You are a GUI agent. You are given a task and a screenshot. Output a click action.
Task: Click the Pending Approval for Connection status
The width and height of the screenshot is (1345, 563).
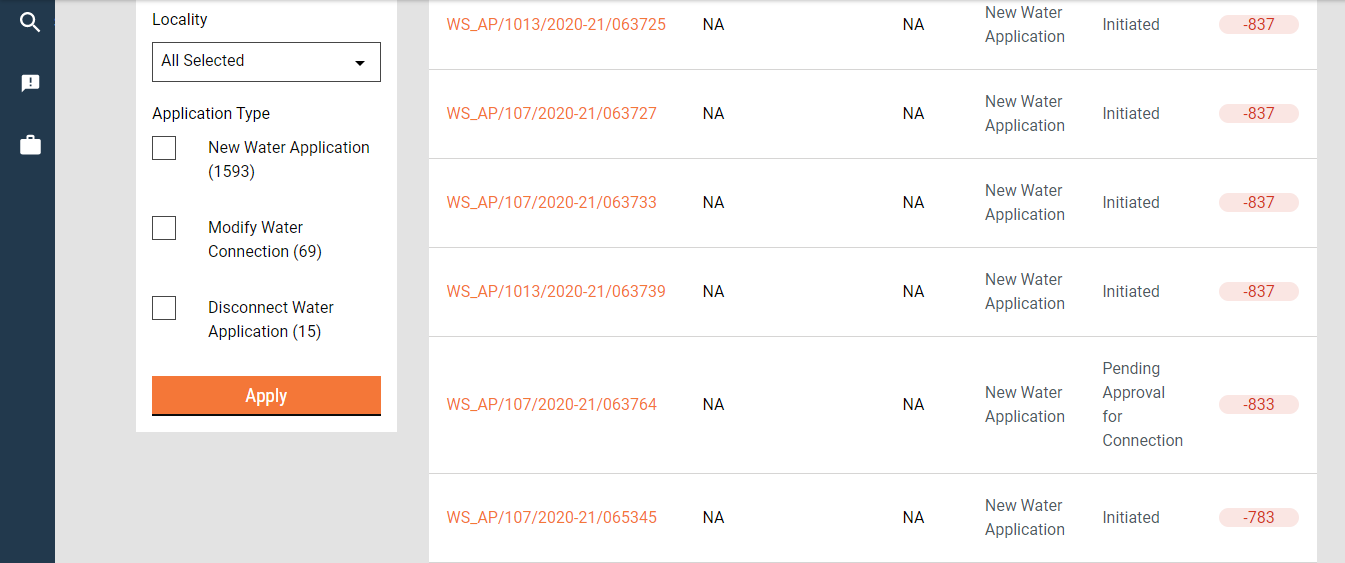(x=1142, y=404)
